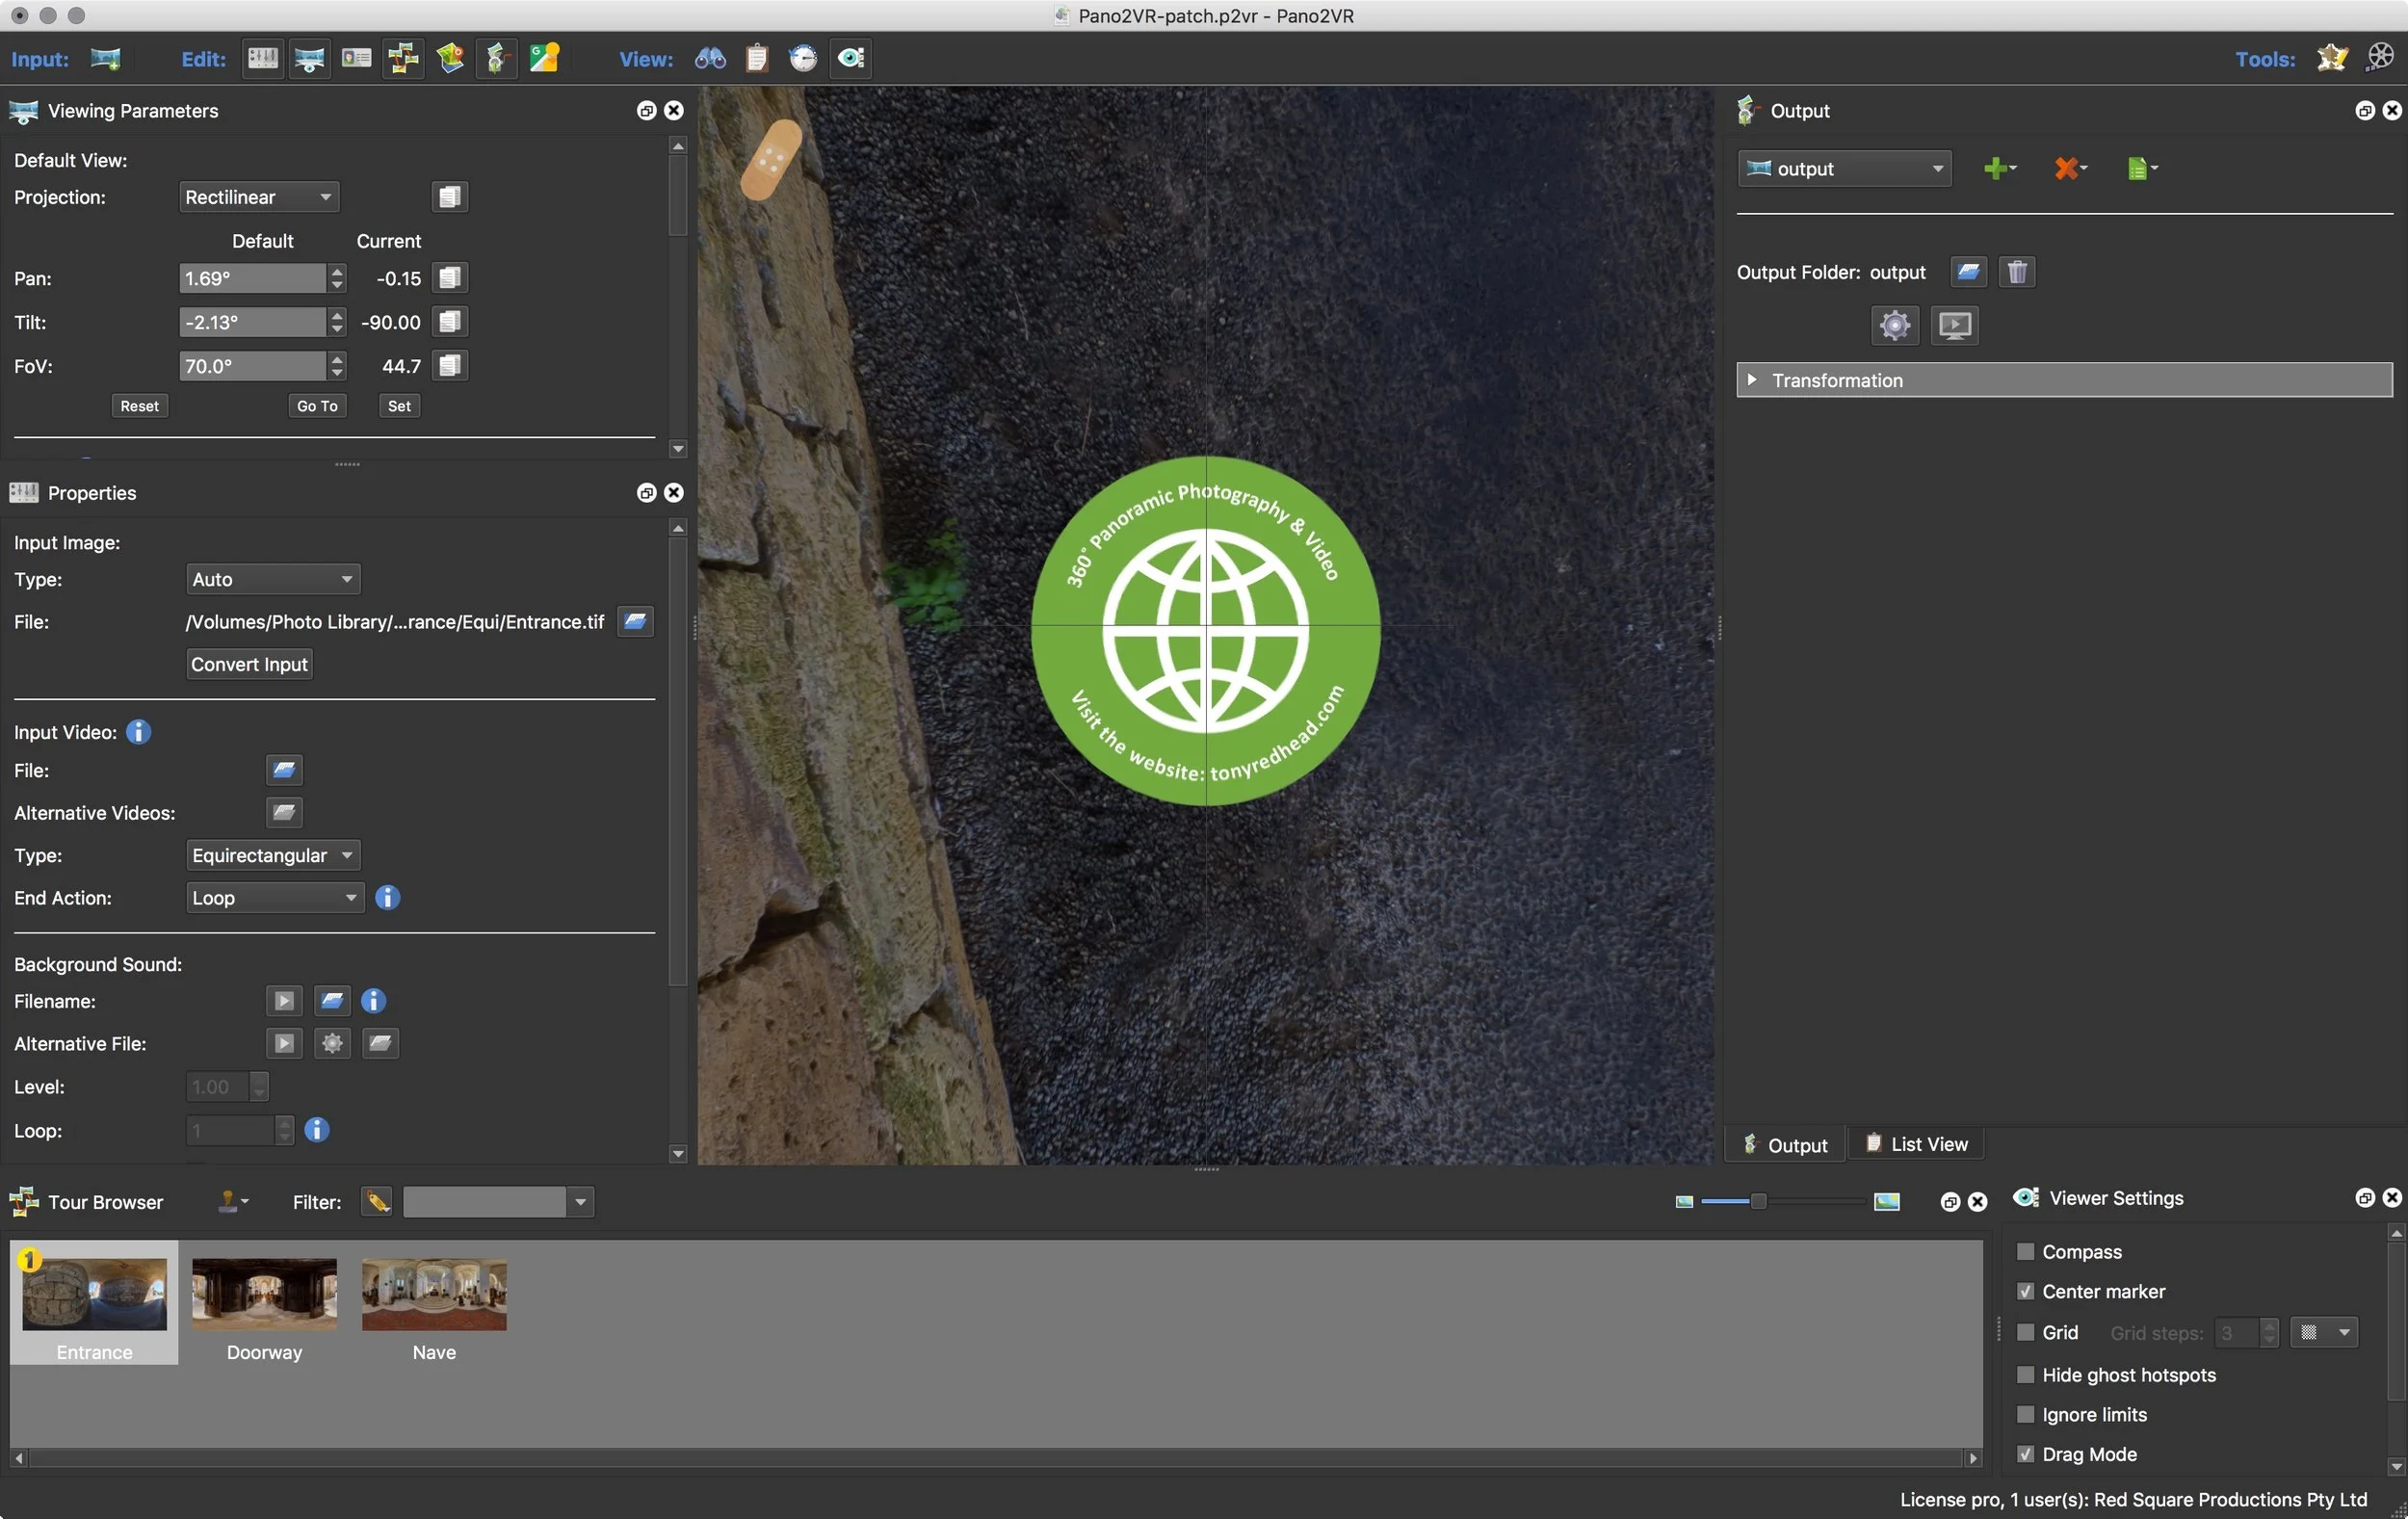Click the Reset button
2408x1519 pixels.
(139, 405)
